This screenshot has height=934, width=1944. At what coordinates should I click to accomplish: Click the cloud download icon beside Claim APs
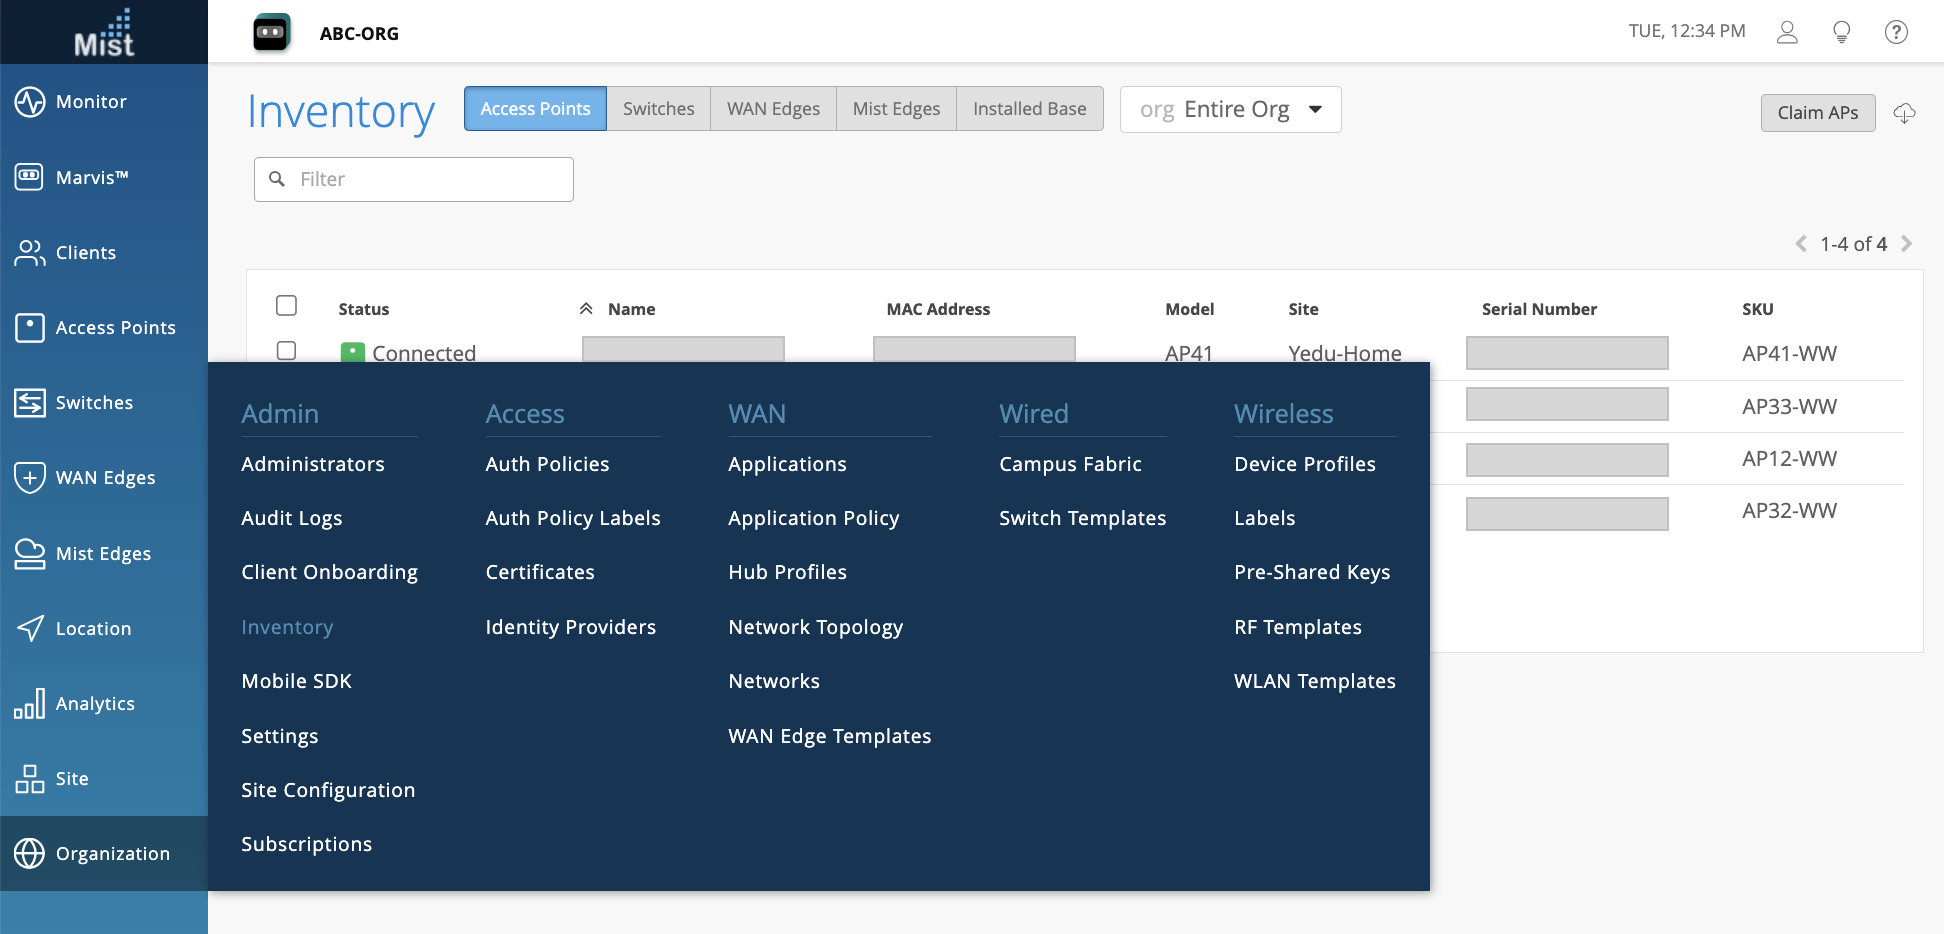click(1904, 113)
